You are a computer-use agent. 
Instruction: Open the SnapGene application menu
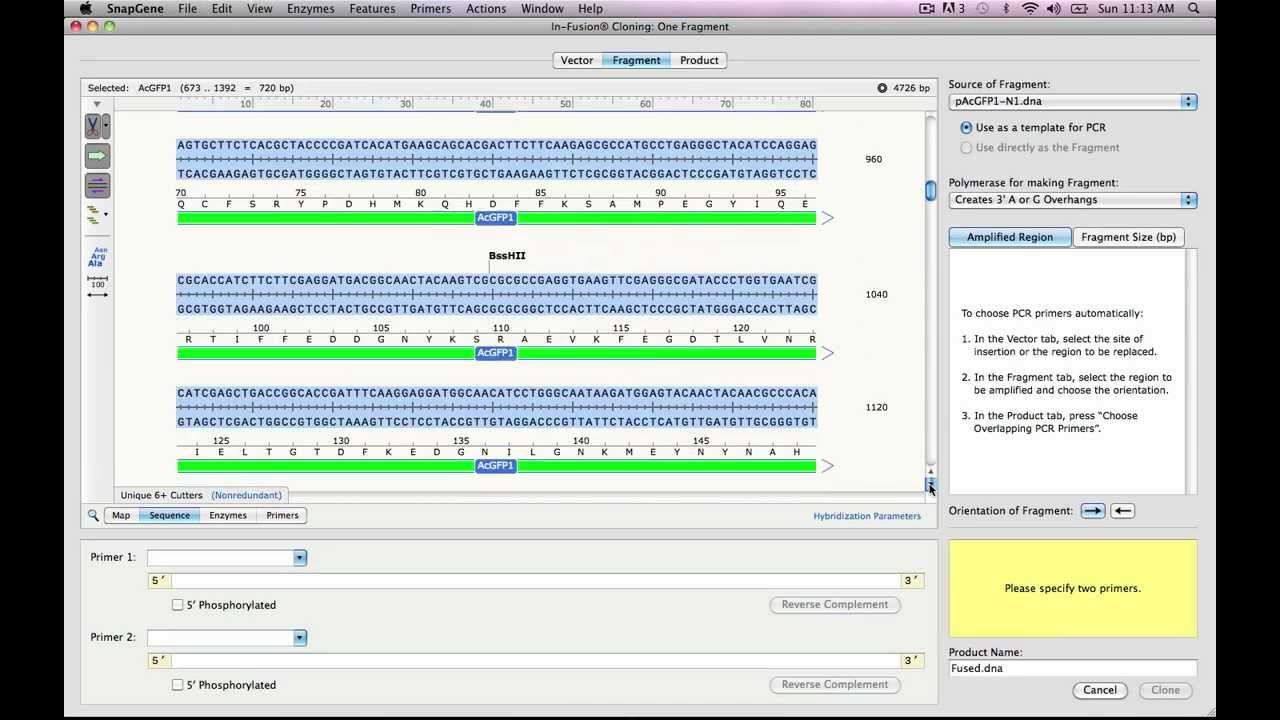coord(135,8)
